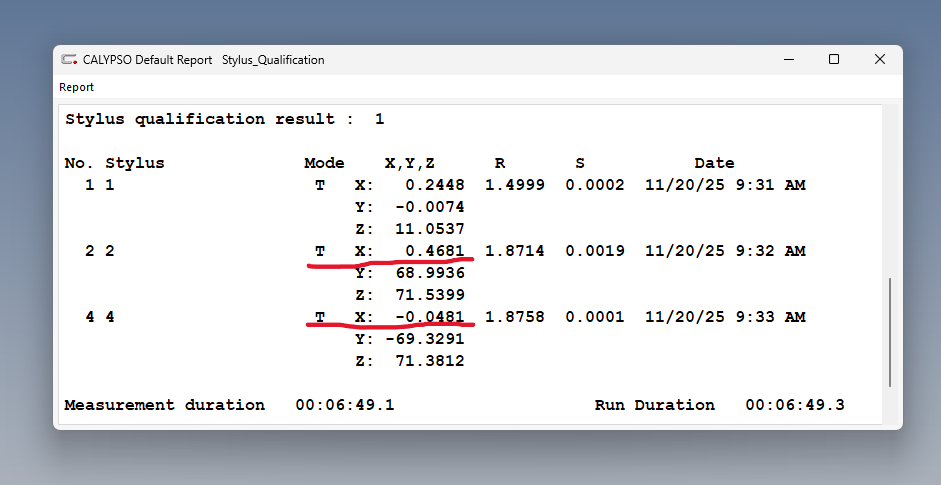Click the X value -0.0481 for stylus 4
Image resolution: width=941 pixels, height=485 pixels.
[x=430, y=317]
